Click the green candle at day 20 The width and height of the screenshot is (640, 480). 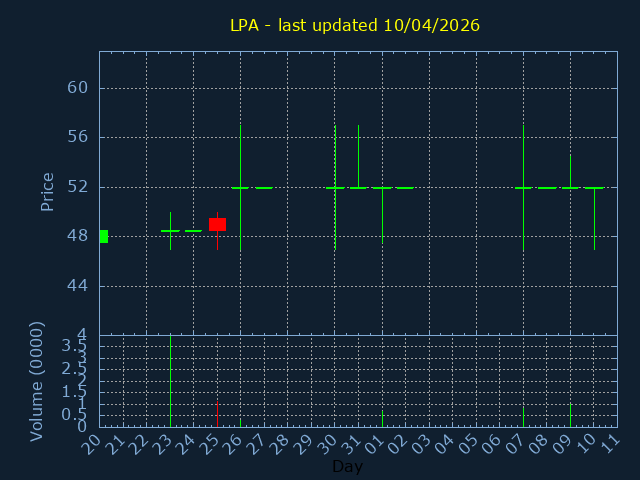(x=103, y=236)
